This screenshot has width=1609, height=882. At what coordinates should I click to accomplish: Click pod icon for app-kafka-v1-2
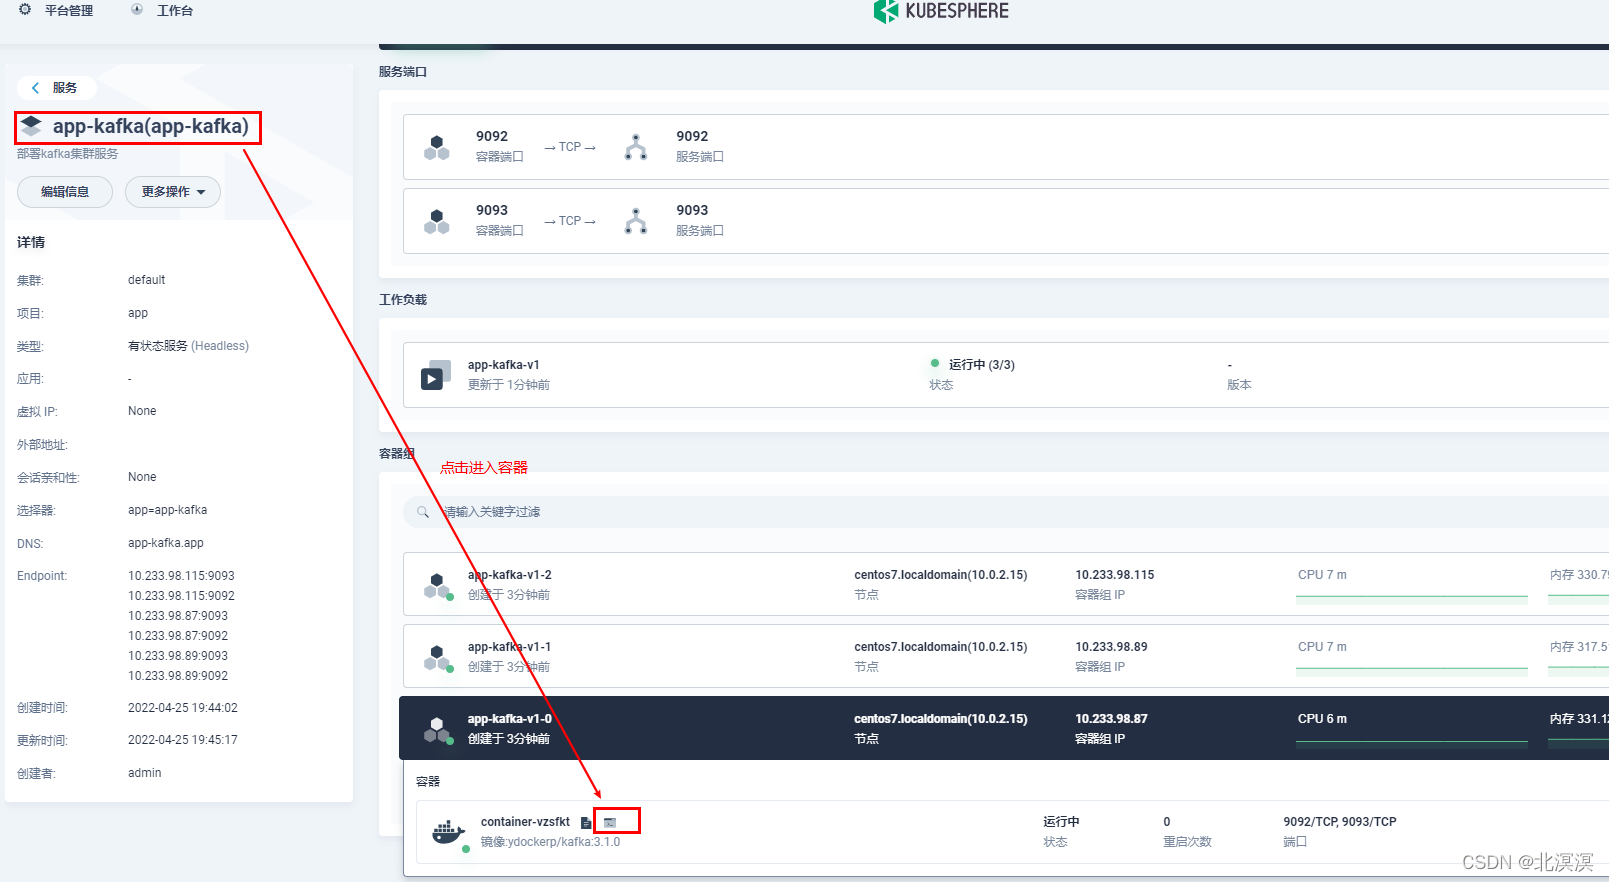coord(437,585)
